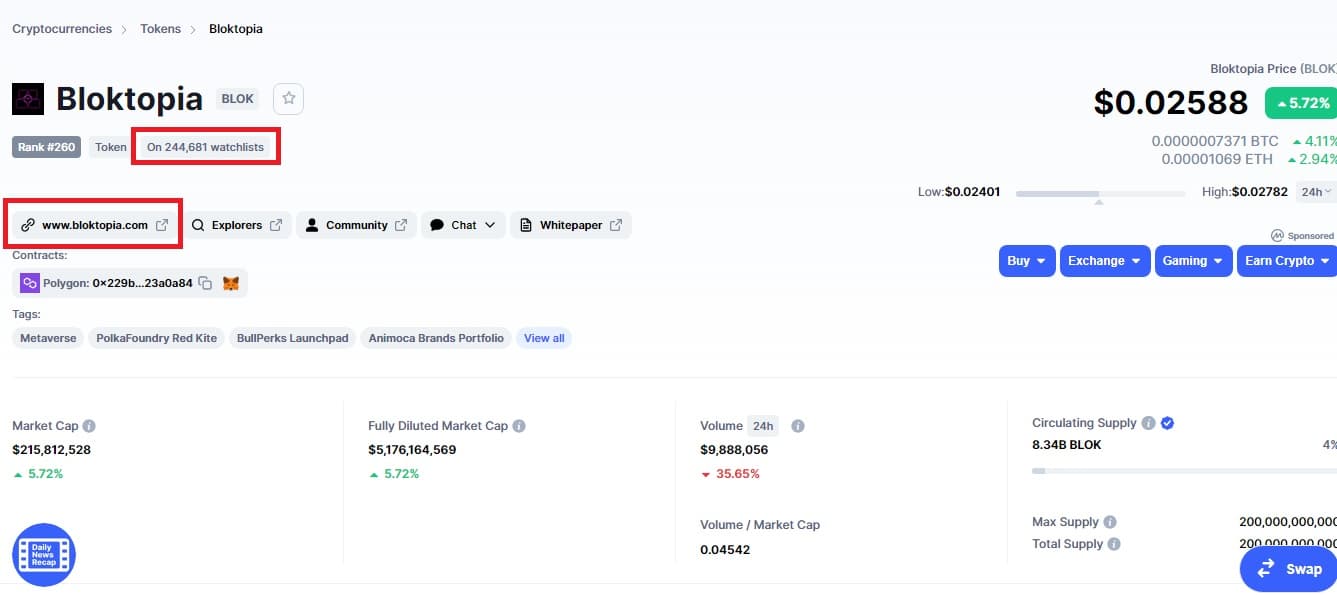The width and height of the screenshot is (1337, 595).
Task: Click the Bloktopia logo icon
Action: pyautogui.click(x=28, y=99)
